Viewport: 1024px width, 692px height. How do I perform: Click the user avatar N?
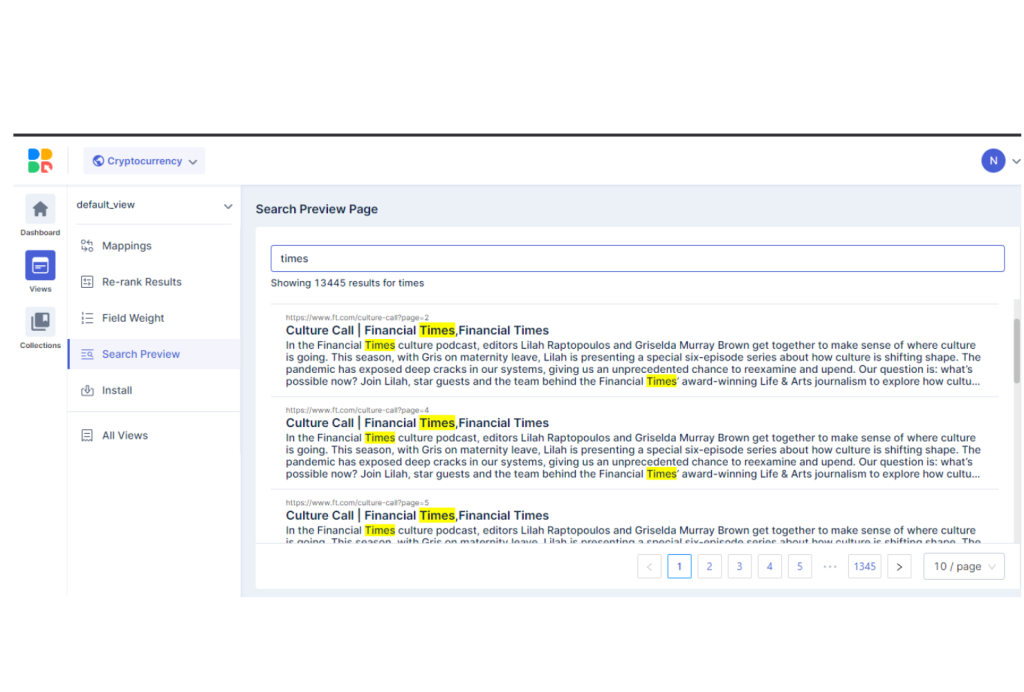point(992,161)
